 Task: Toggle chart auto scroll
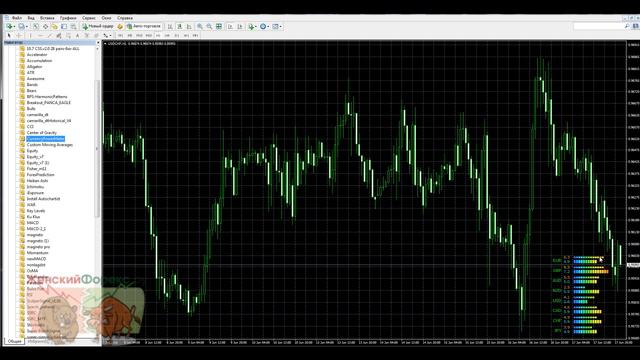pyautogui.click(x=230, y=27)
